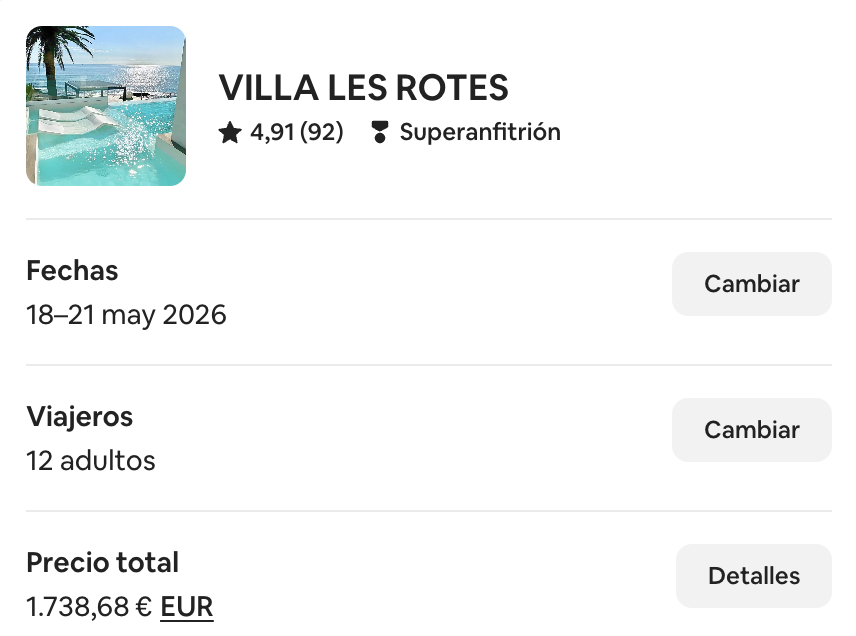
Task: Click the Superanfitrión medal badge icon
Action: coord(380,131)
